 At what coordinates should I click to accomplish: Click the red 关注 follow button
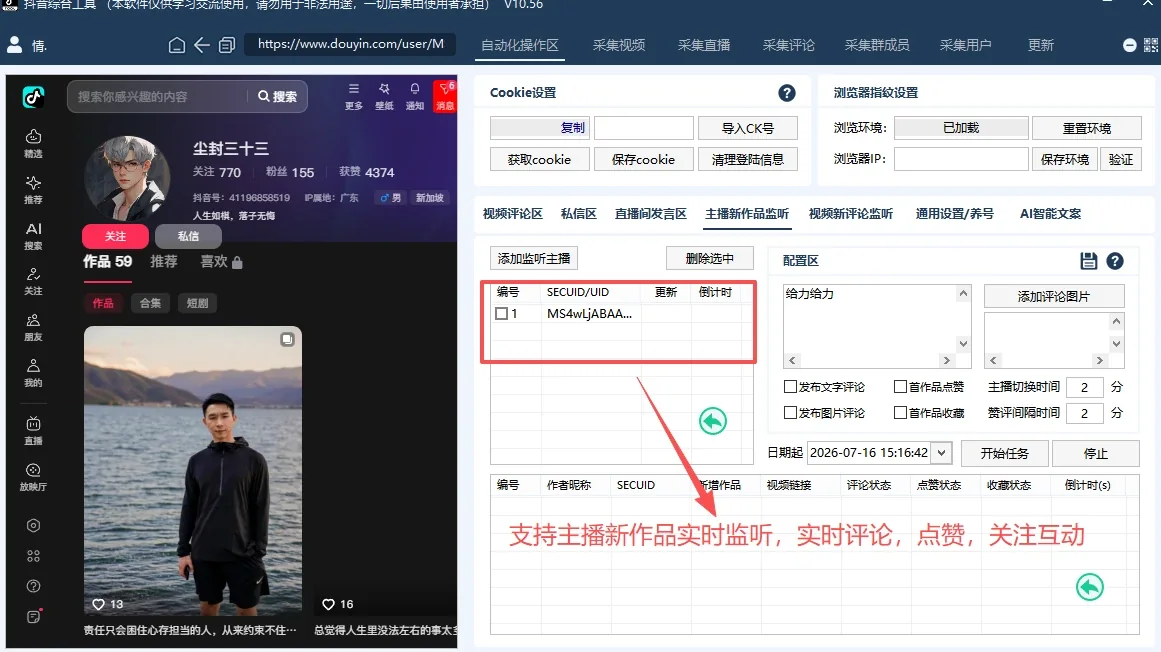click(x=116, y=236)
